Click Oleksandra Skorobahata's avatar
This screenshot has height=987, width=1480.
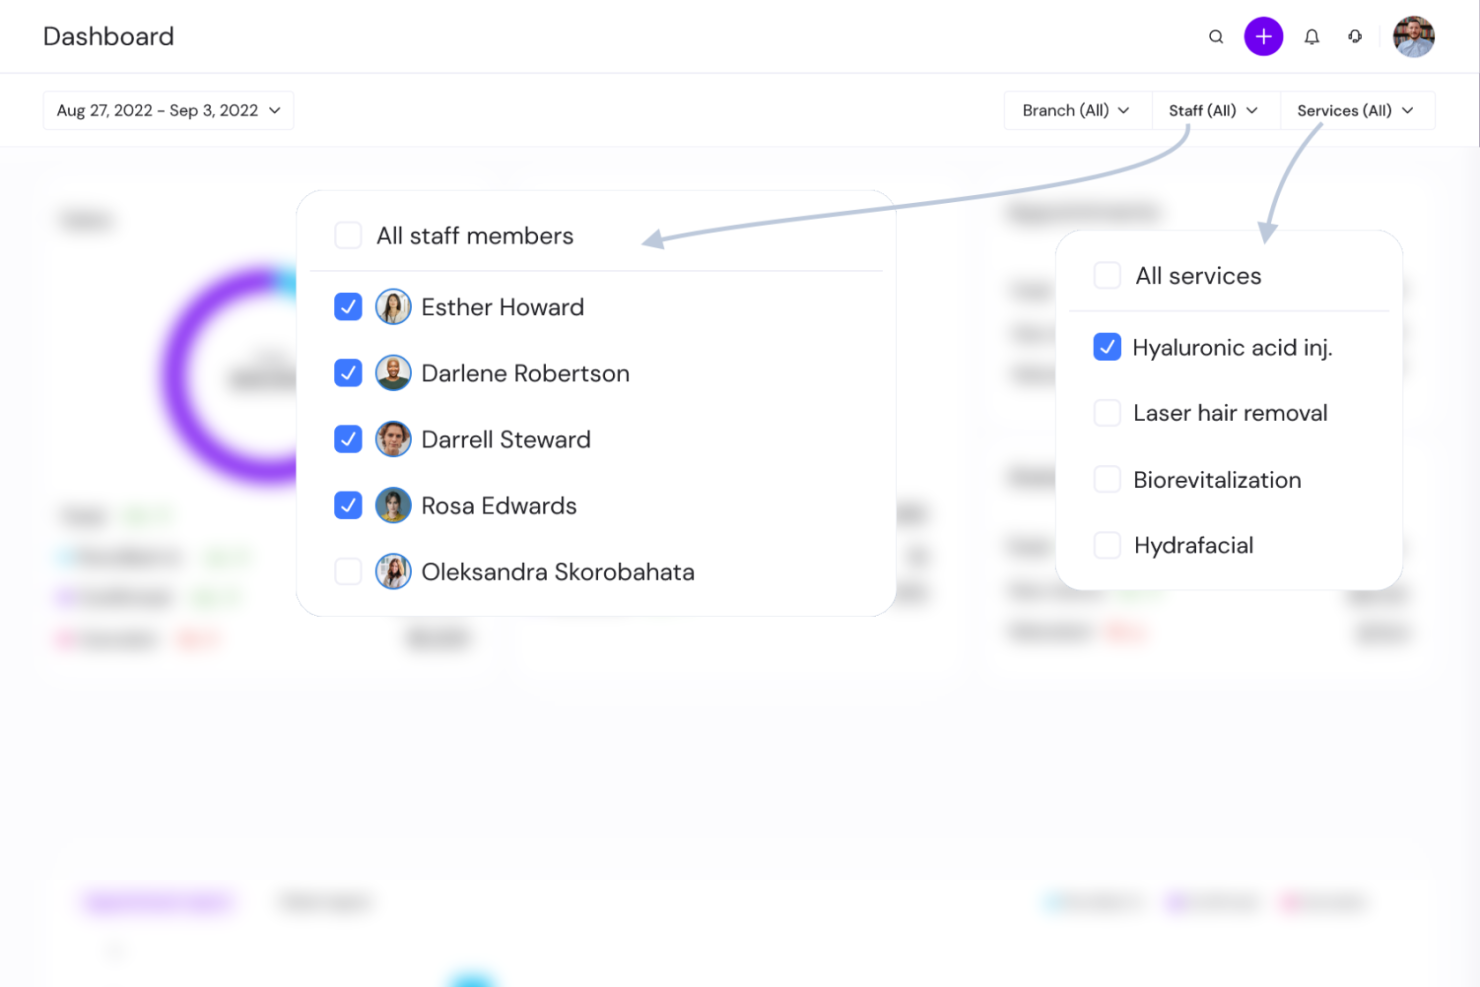pyautogui.click(x=393, y=572)
